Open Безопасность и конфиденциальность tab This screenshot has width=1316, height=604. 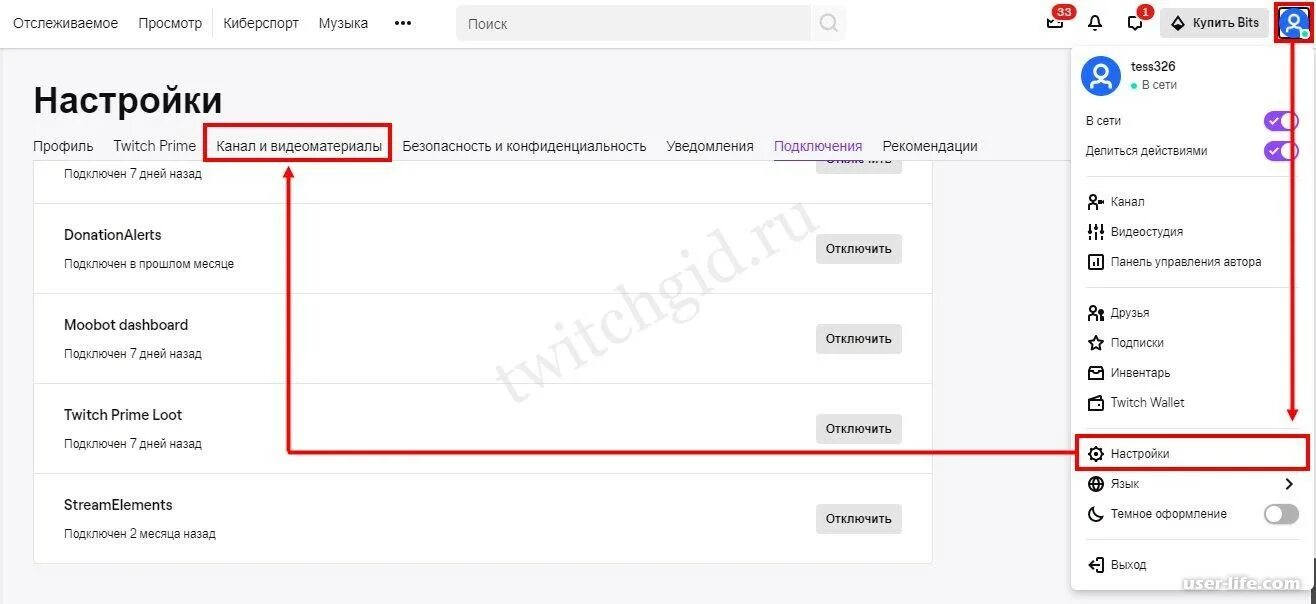tap(524, 146)
